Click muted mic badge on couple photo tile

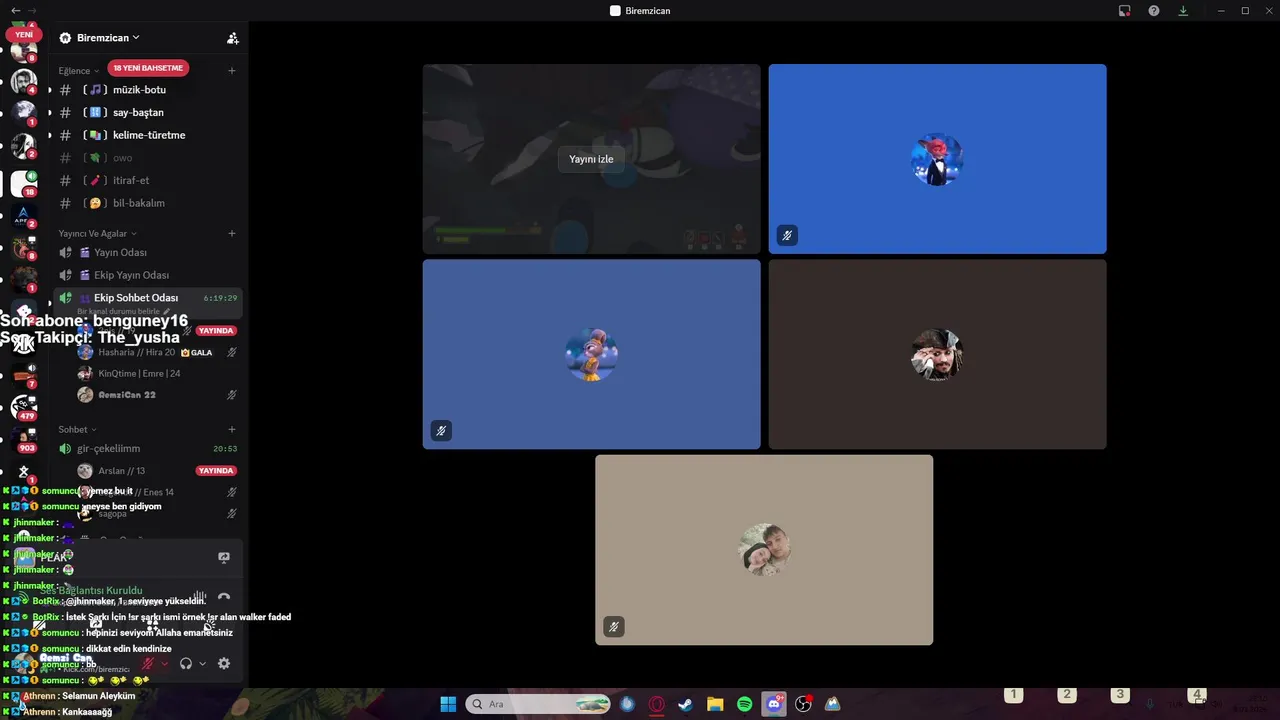tap(614, 627)
